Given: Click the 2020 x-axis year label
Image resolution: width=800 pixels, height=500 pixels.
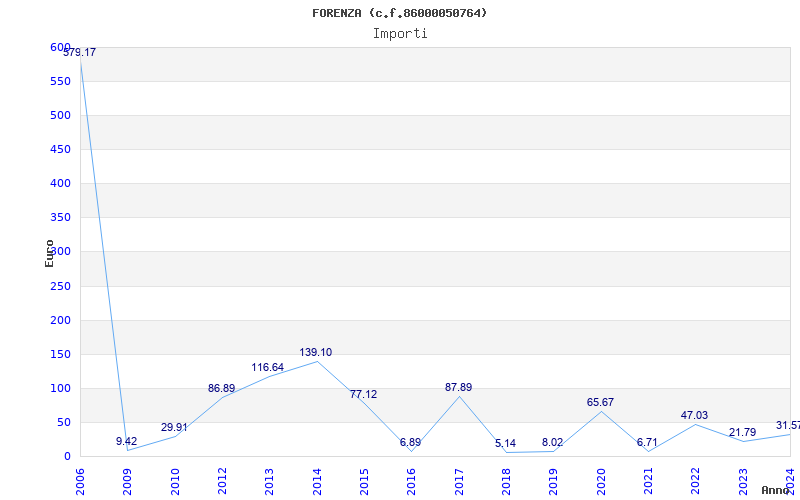Looking at the screenshot, I should coord(601,482).
